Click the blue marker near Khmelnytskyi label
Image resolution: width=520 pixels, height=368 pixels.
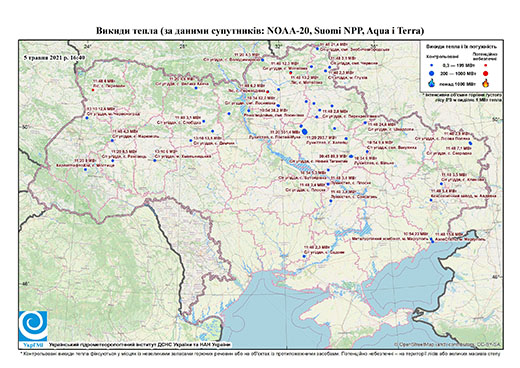[155, 160]
